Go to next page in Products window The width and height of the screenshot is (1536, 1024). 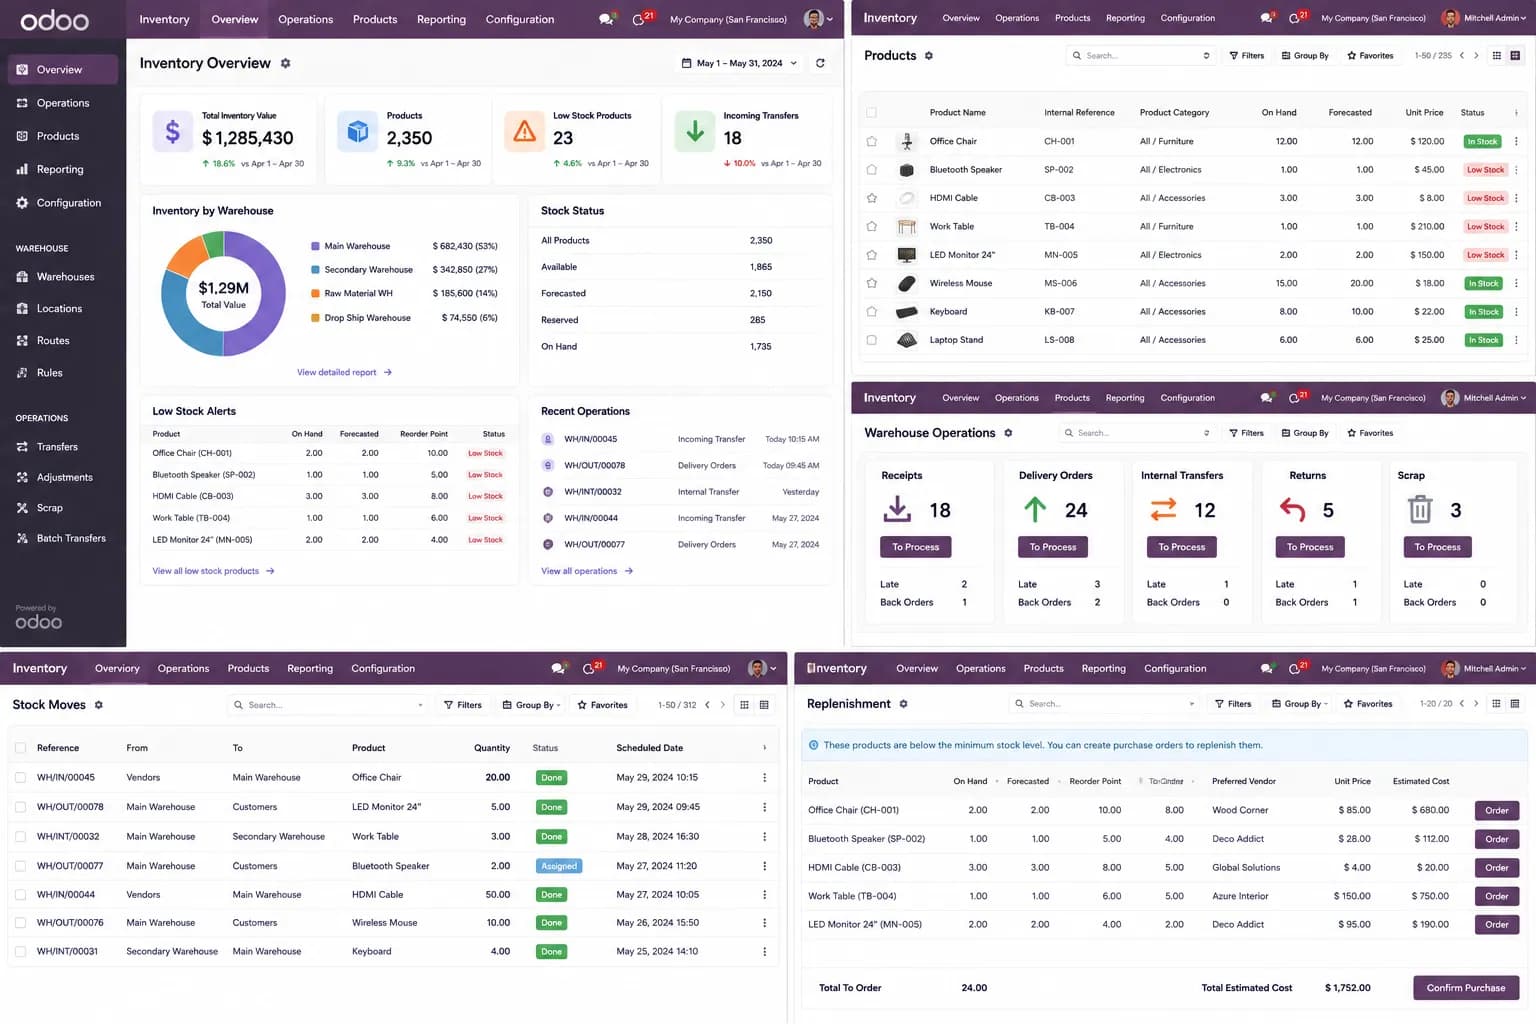[x=1476, y=55]
